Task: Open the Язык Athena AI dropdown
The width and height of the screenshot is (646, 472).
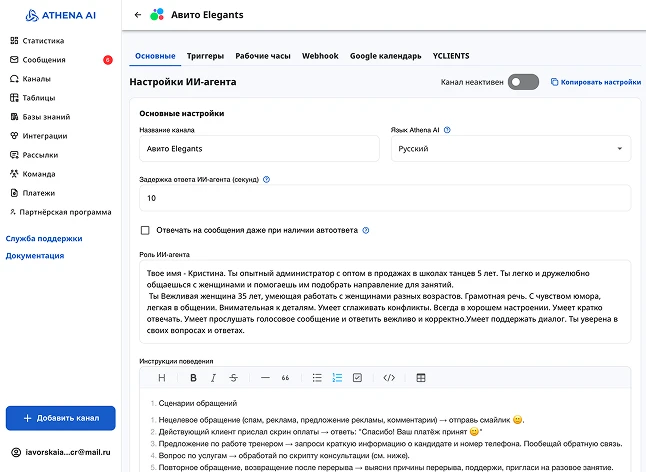Action: coord(510,149)
